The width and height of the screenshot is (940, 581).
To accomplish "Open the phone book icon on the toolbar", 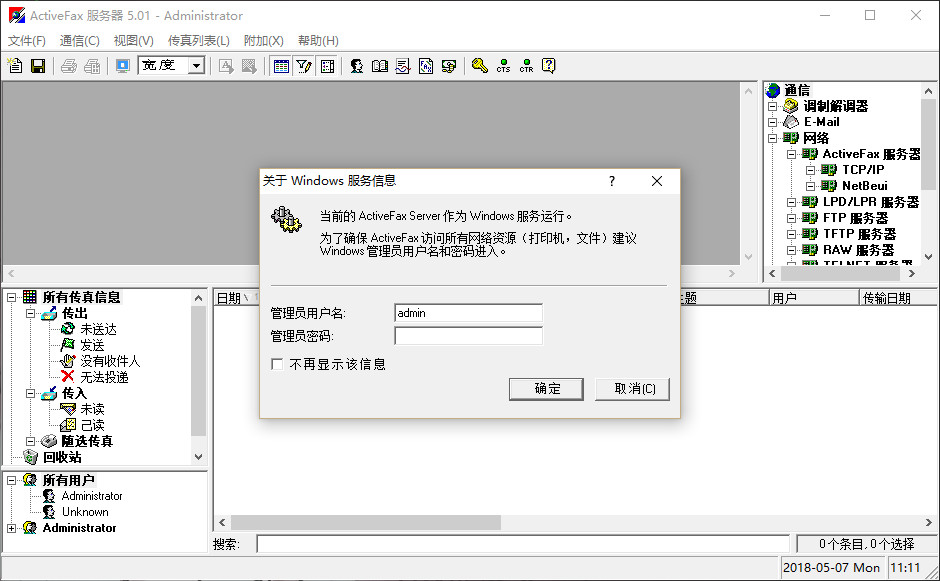I will (x=379, y=65).
